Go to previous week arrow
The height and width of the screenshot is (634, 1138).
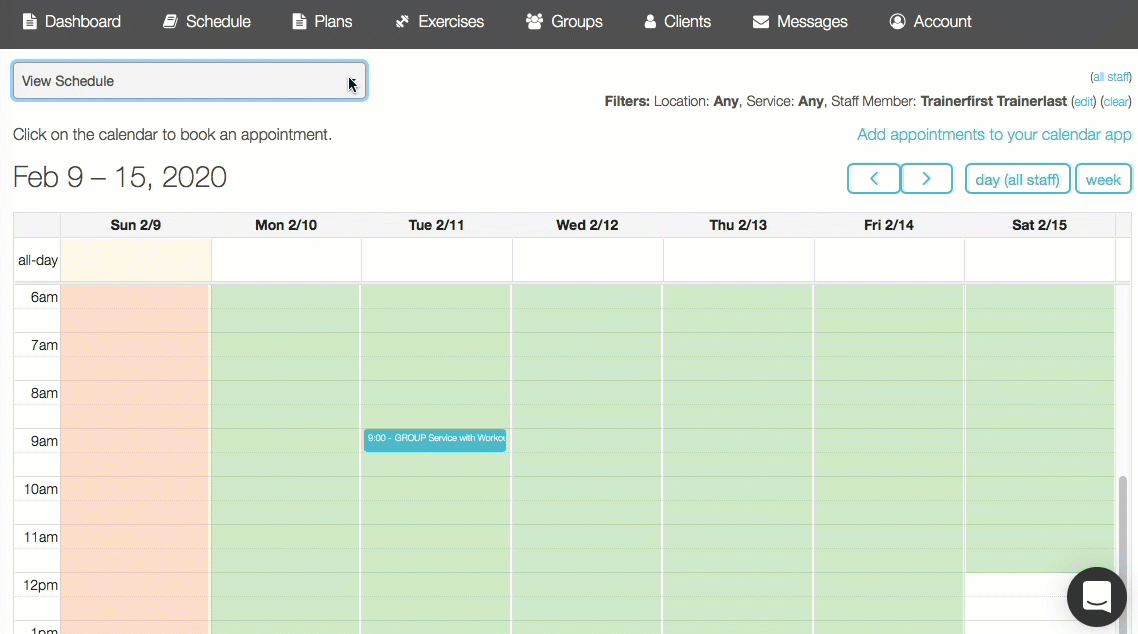[x=874, y=178]
